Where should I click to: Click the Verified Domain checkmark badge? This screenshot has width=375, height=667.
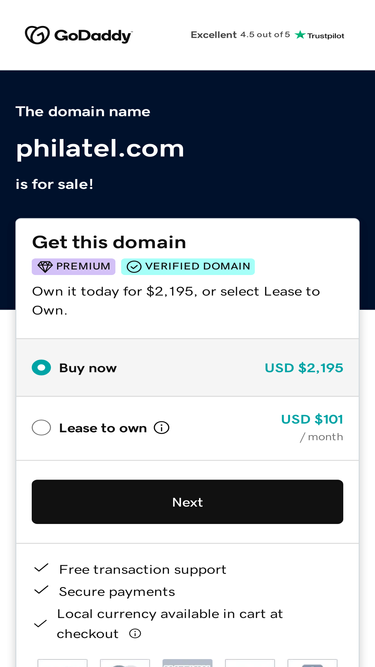coord(188,267)
